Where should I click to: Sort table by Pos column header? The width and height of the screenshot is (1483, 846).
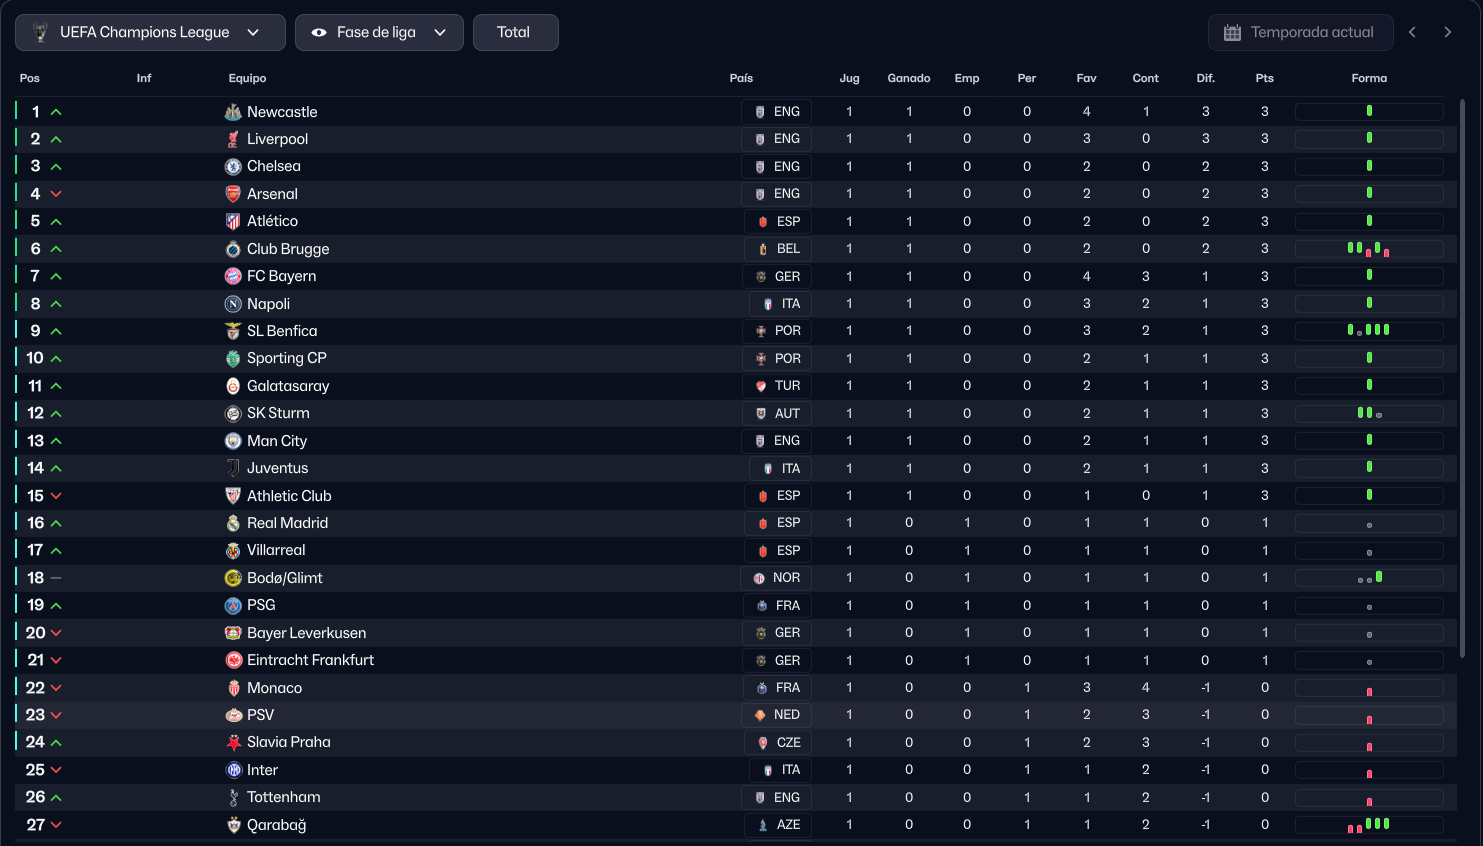click(30, 78)
